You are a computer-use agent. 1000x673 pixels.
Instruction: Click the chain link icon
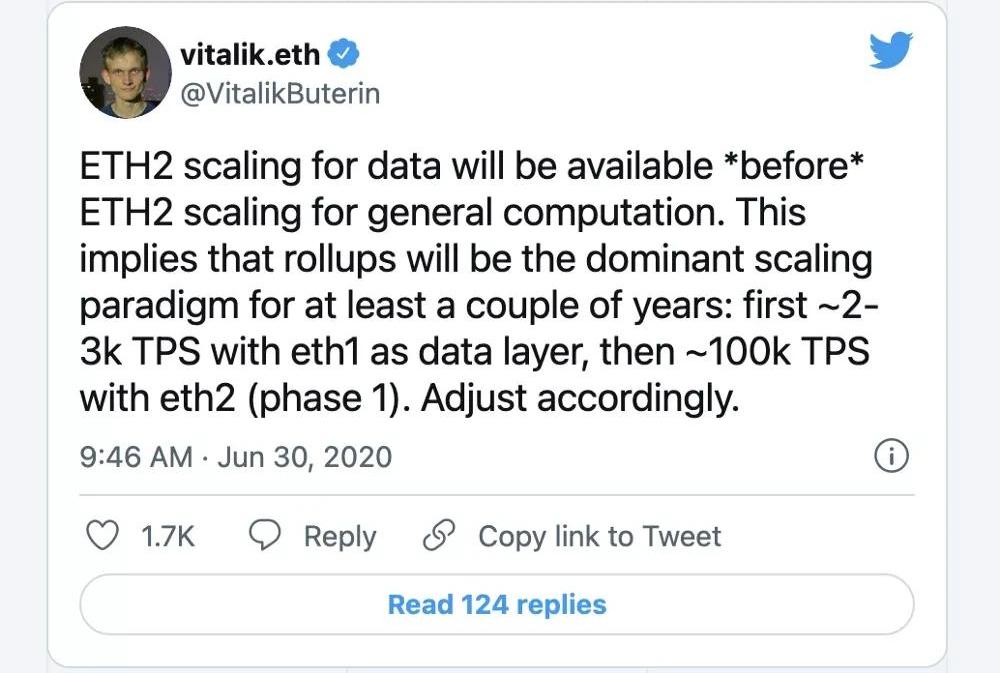(438, 537)
